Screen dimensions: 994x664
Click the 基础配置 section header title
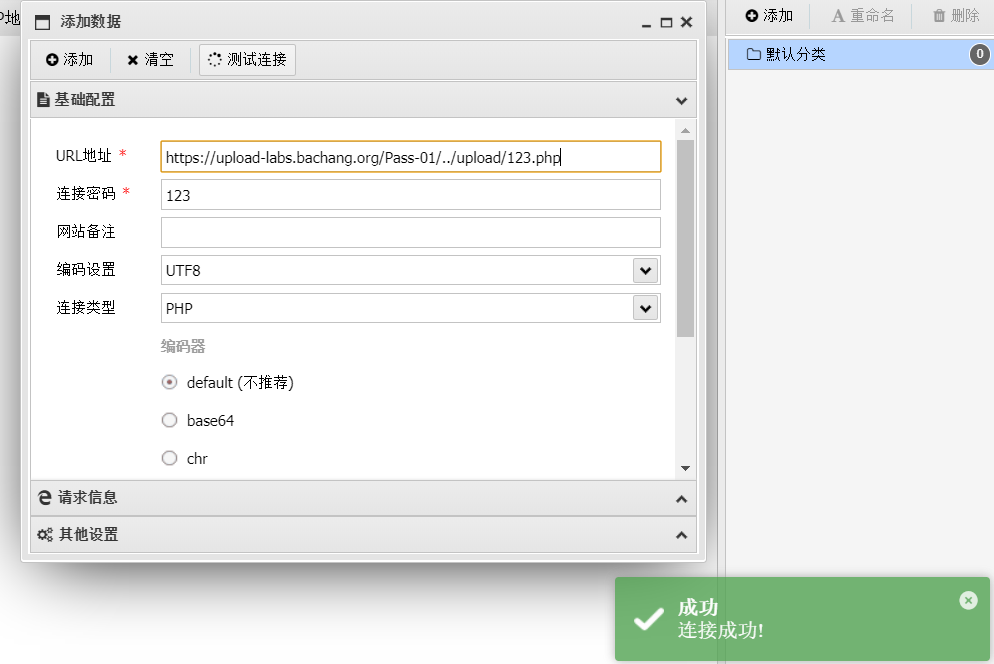point(84,100)
